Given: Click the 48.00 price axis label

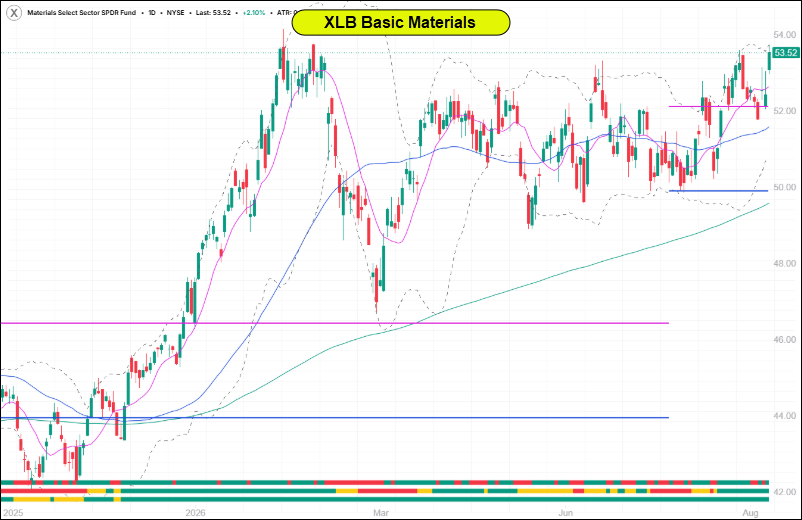Looking at the screenshot, I should (x=784, y=263).
